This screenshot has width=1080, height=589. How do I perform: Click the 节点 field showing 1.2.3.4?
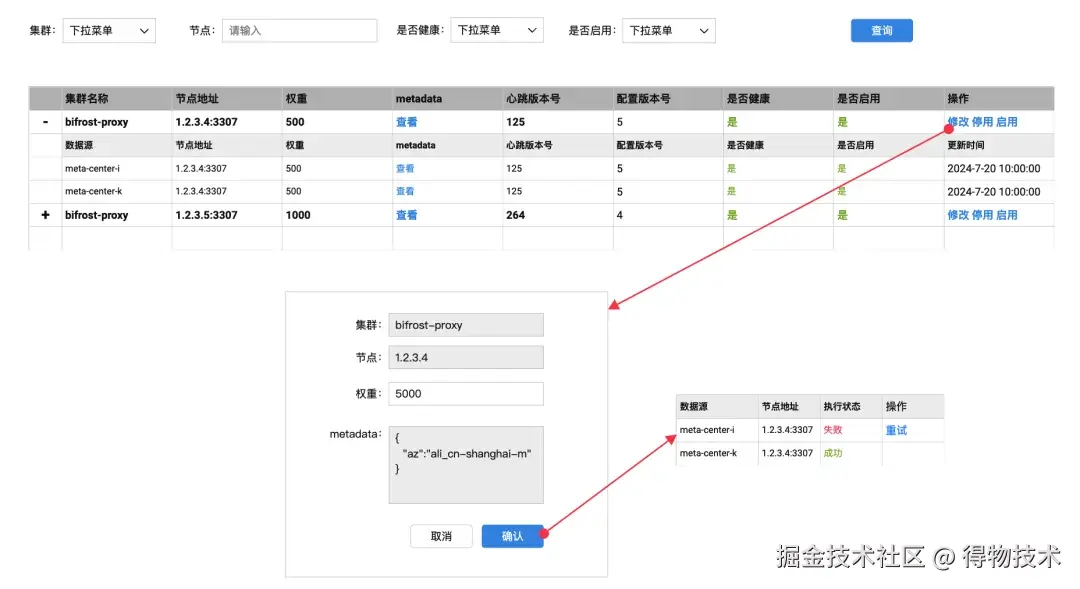point(465,356)
